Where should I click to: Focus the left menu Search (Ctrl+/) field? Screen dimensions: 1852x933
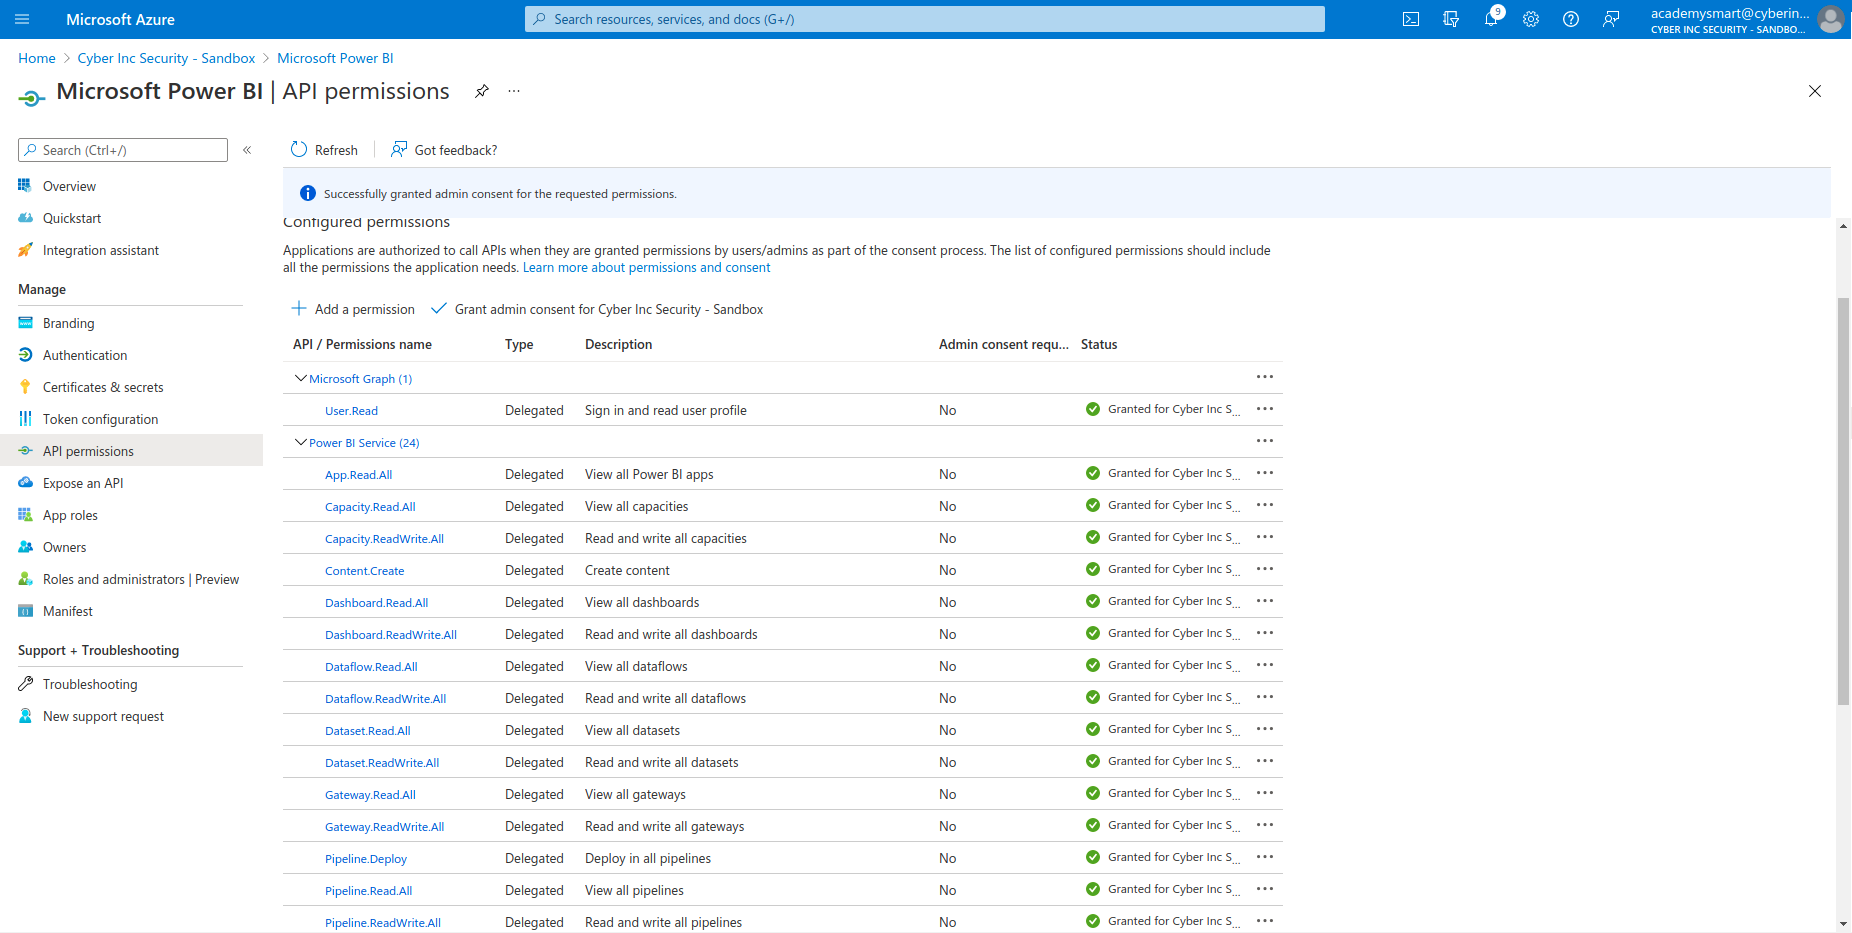[123, 150]
